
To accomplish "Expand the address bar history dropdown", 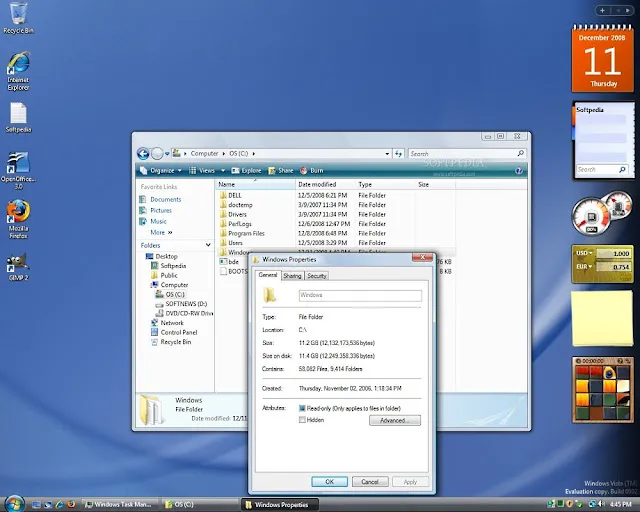I will (x=387, y=154).
